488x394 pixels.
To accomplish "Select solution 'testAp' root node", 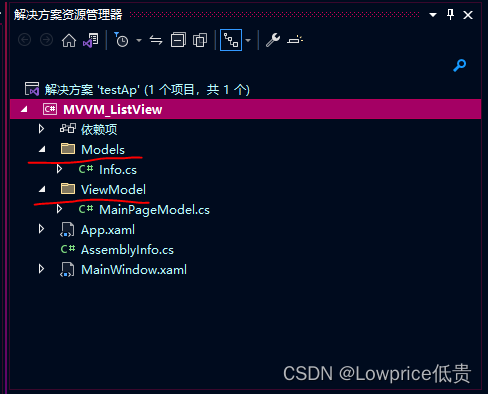I will click(x=147, y=90).
